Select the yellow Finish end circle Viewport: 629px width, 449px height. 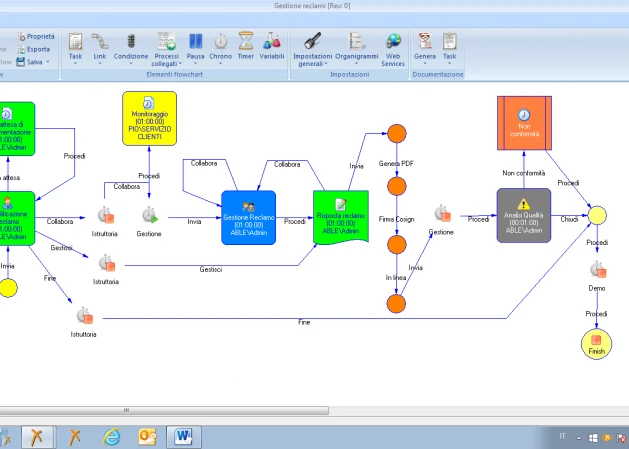coord(597,344)
